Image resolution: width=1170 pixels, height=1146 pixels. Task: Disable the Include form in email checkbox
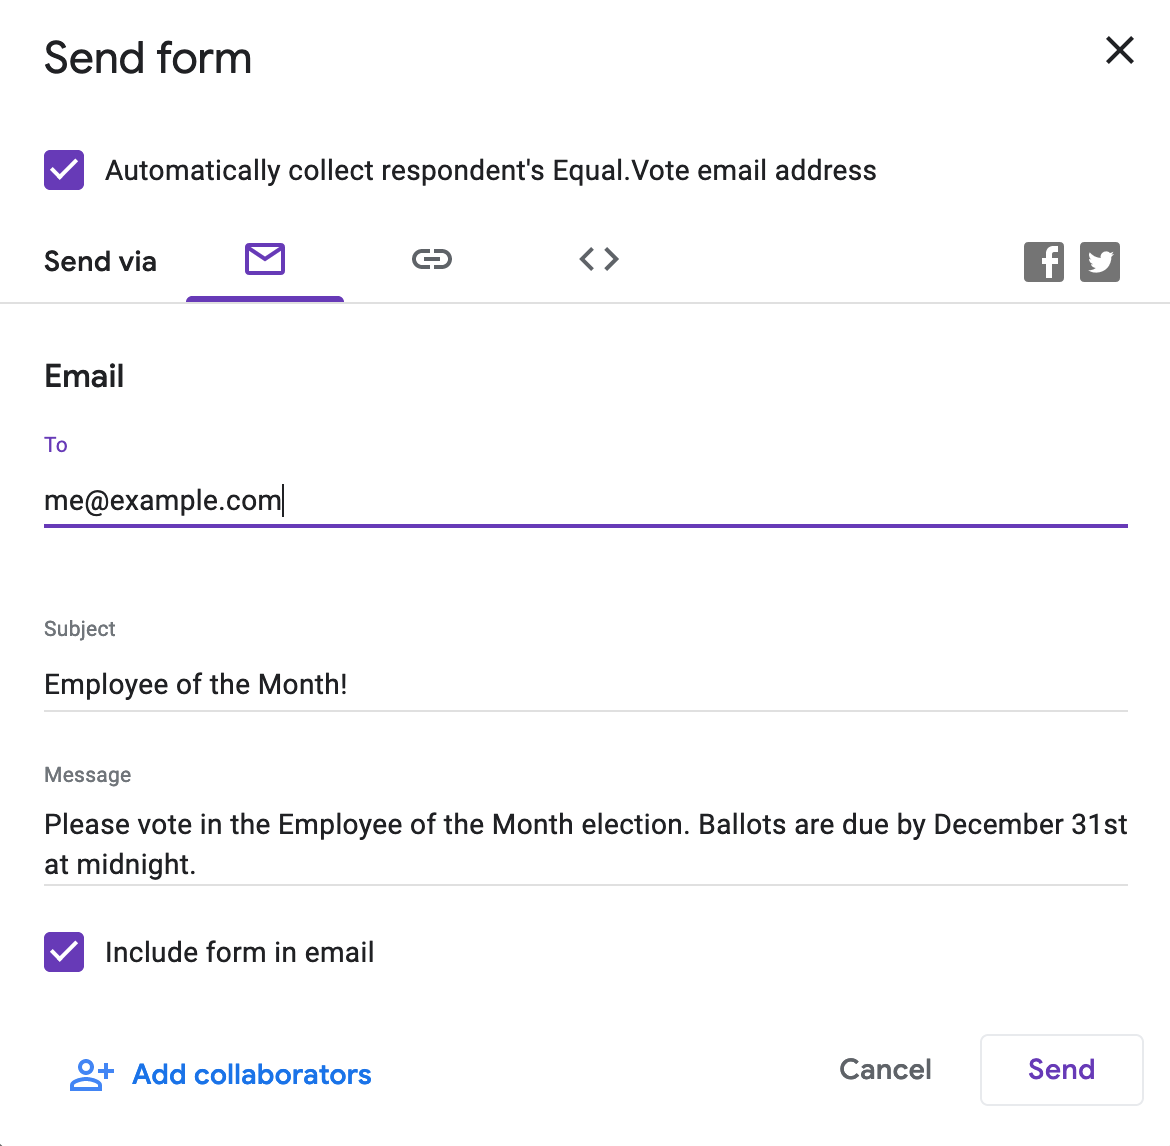click(x=64, y=952)
